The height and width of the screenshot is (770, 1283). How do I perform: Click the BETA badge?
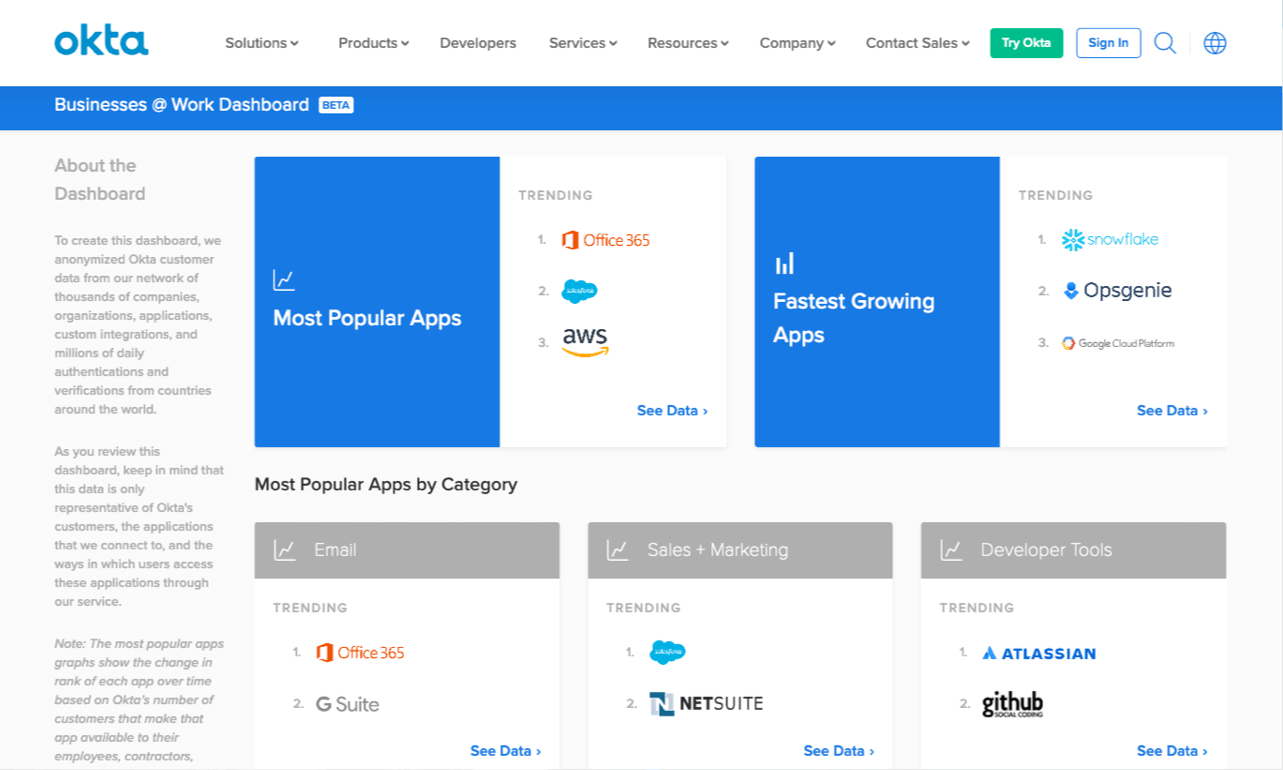click(x=336, y=105)
